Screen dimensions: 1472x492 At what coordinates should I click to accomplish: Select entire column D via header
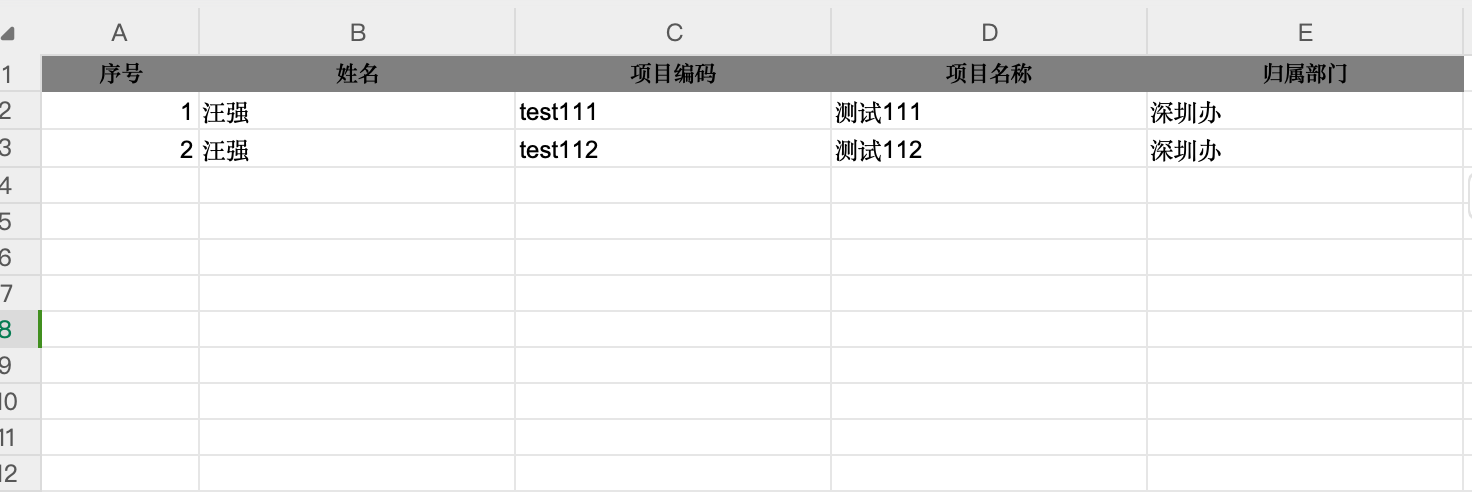tap(989, 33)
